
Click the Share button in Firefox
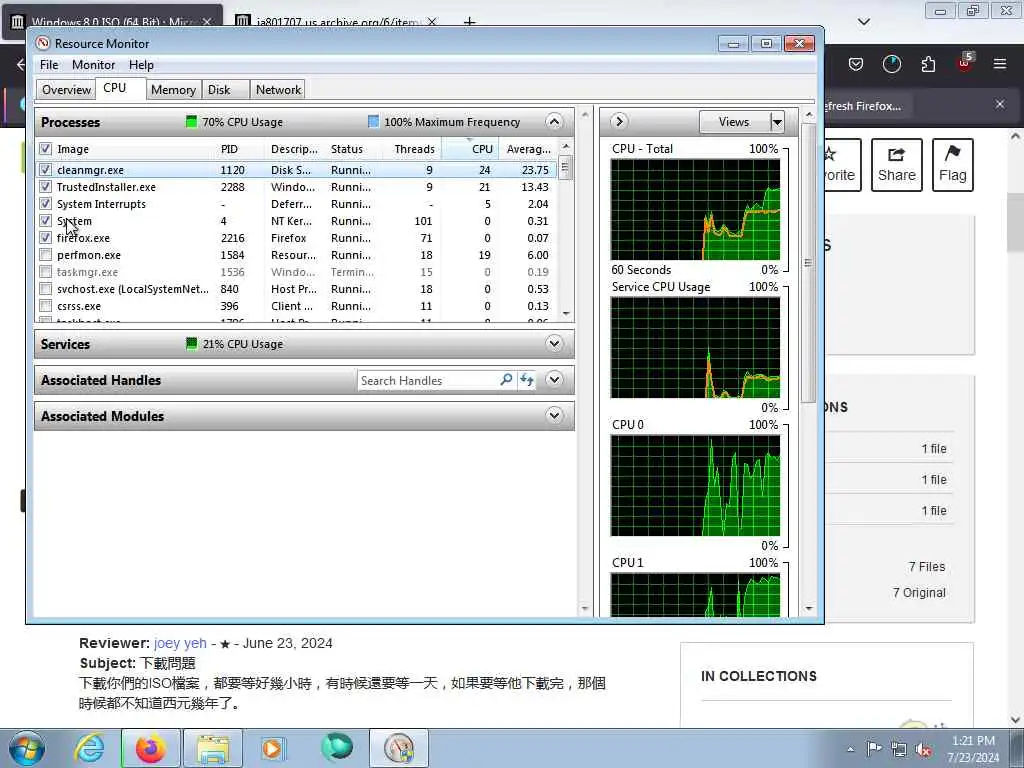click(896, 165)
